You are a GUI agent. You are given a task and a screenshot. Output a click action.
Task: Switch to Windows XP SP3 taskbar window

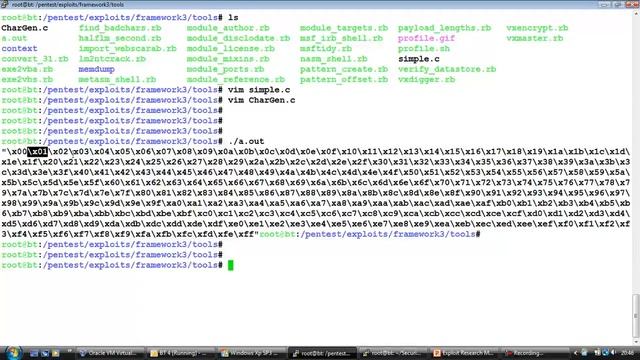click(x=251, y=353)
